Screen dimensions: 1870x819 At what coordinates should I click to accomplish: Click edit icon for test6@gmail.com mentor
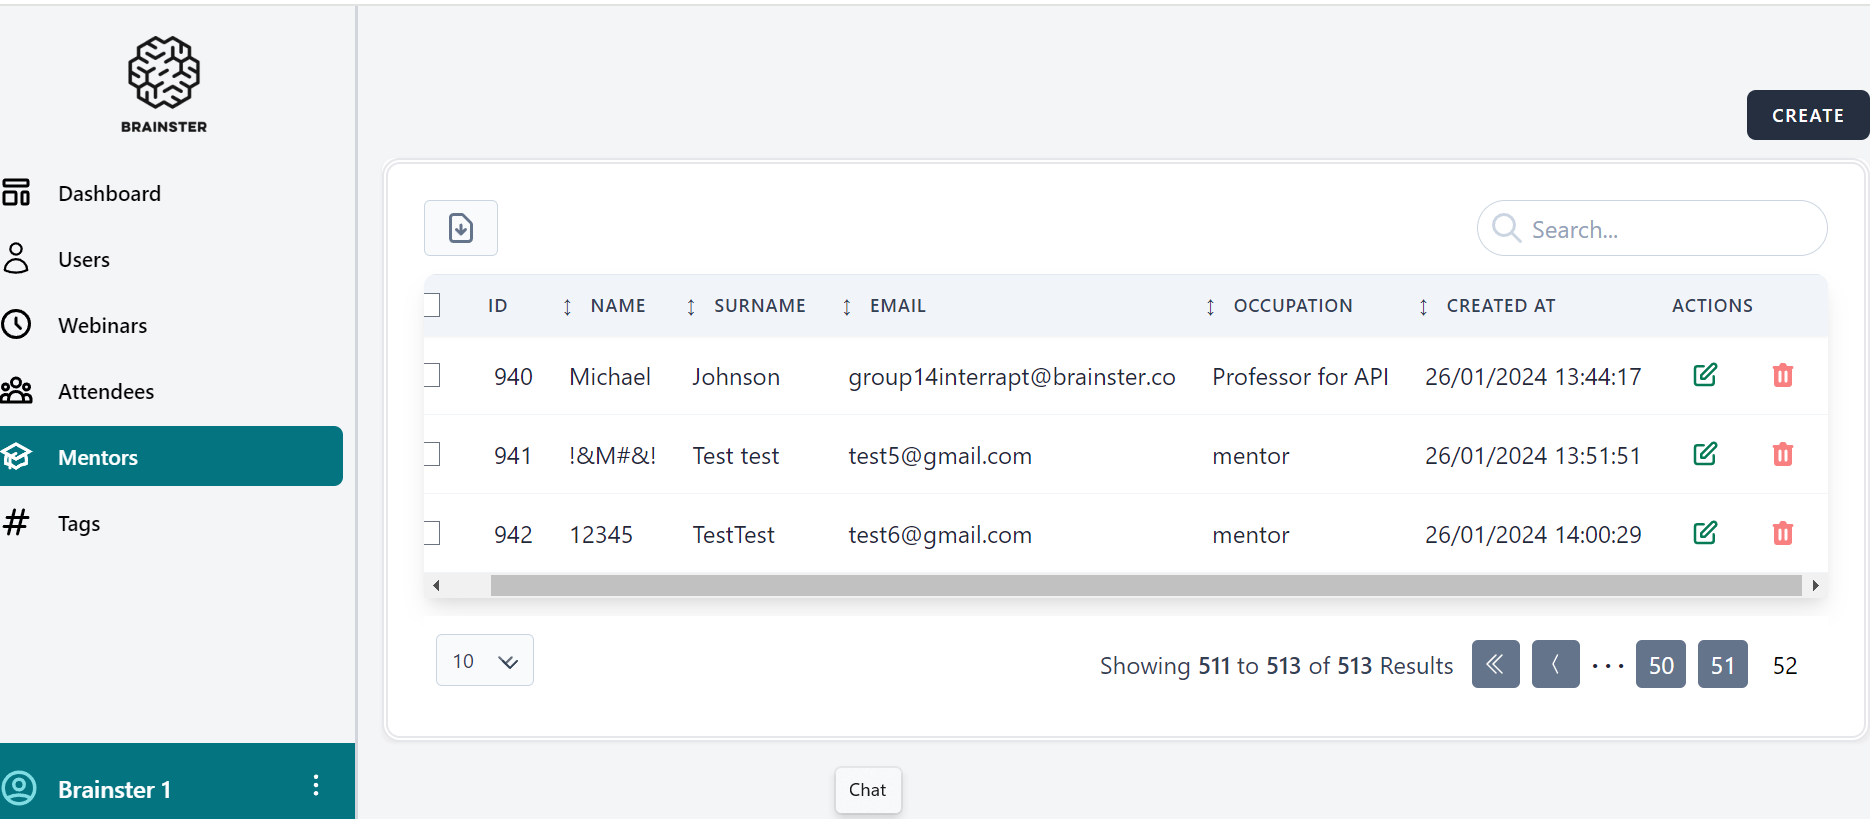pos(1705,533)
